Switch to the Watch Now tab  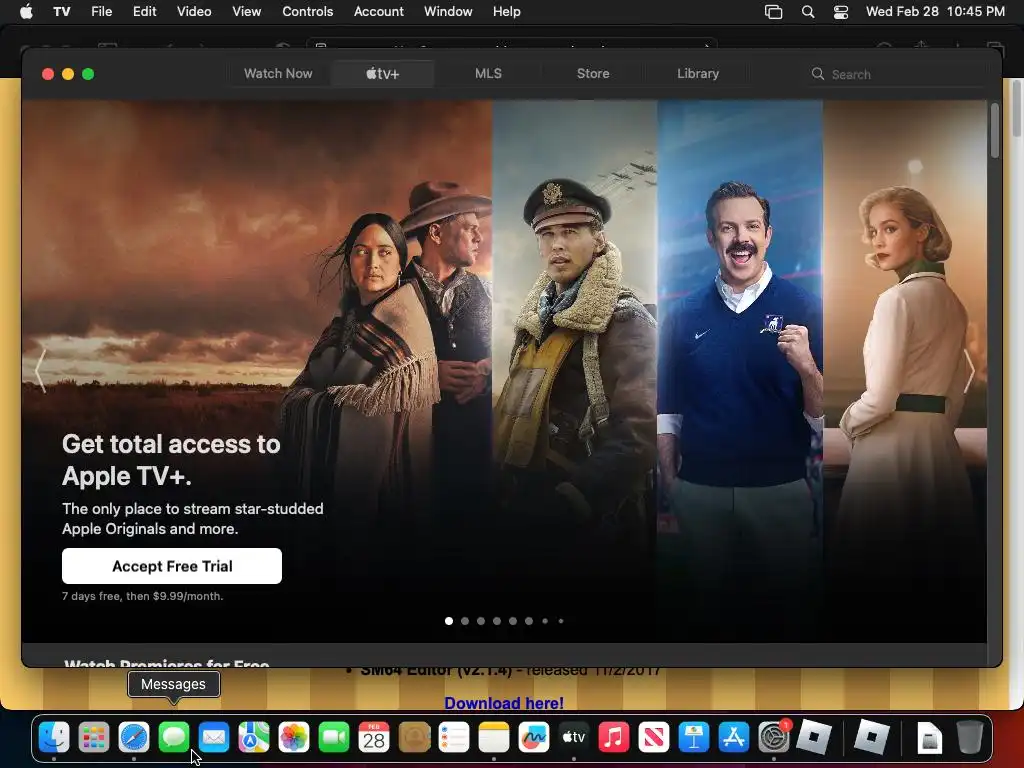278,74
